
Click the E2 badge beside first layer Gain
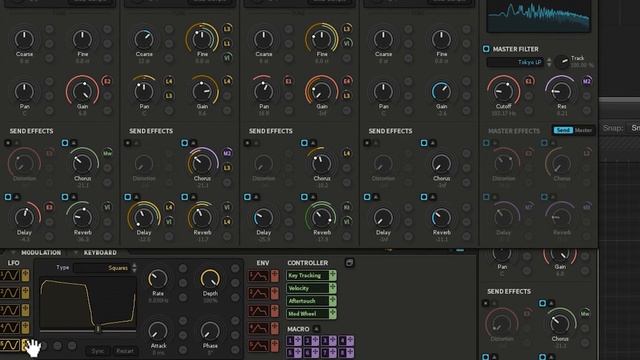point(107,81)
